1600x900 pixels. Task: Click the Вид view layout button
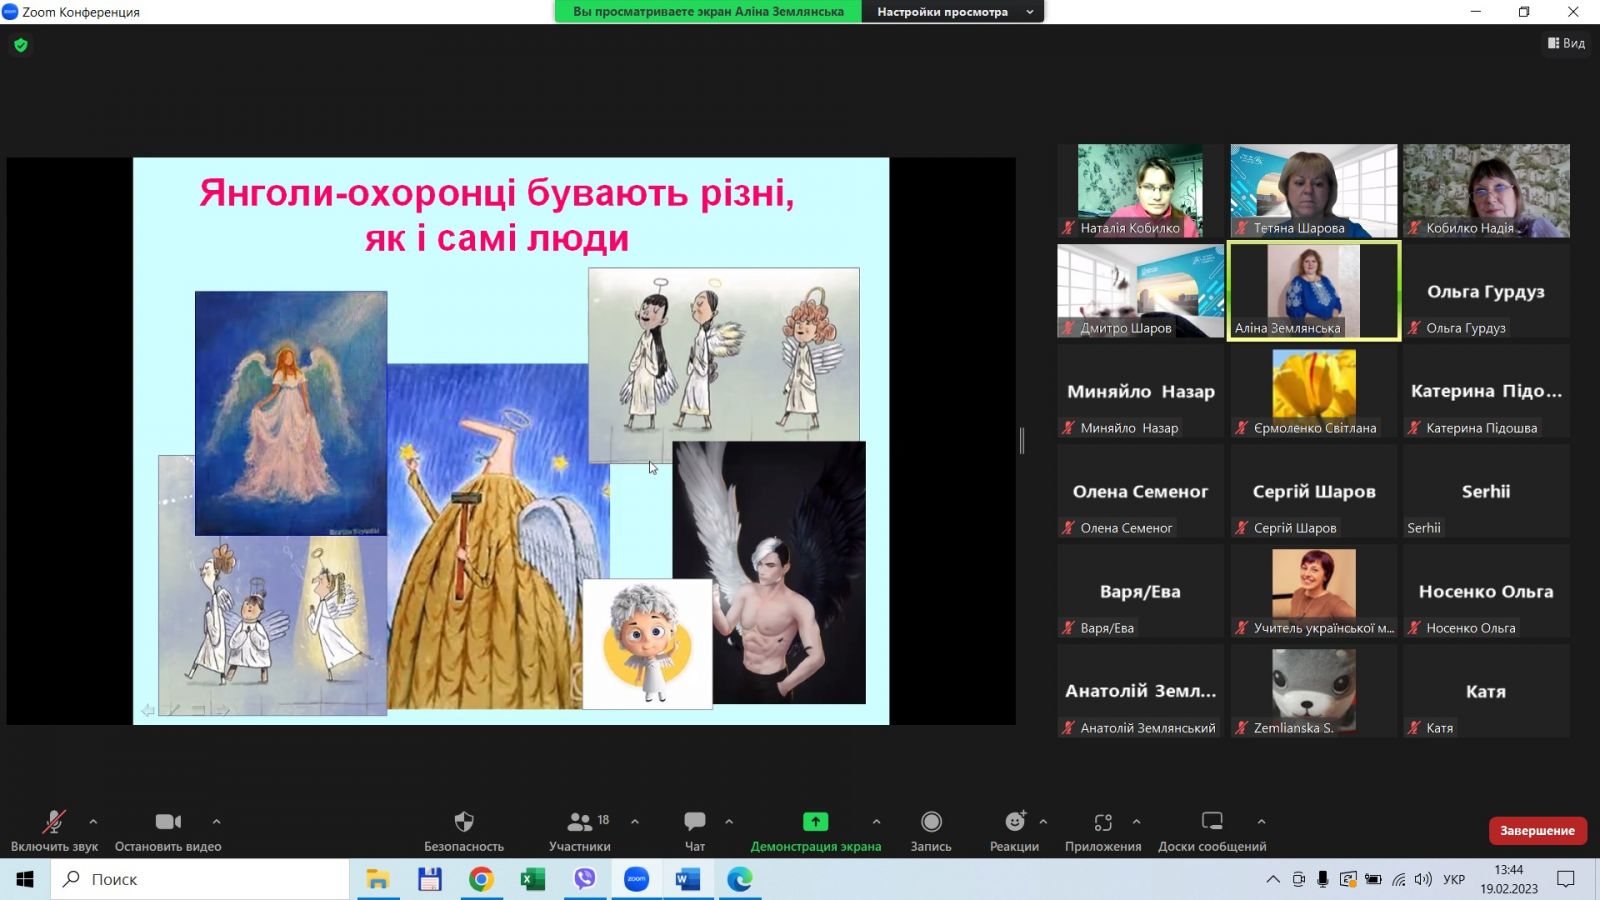[x=1566, y=43]
